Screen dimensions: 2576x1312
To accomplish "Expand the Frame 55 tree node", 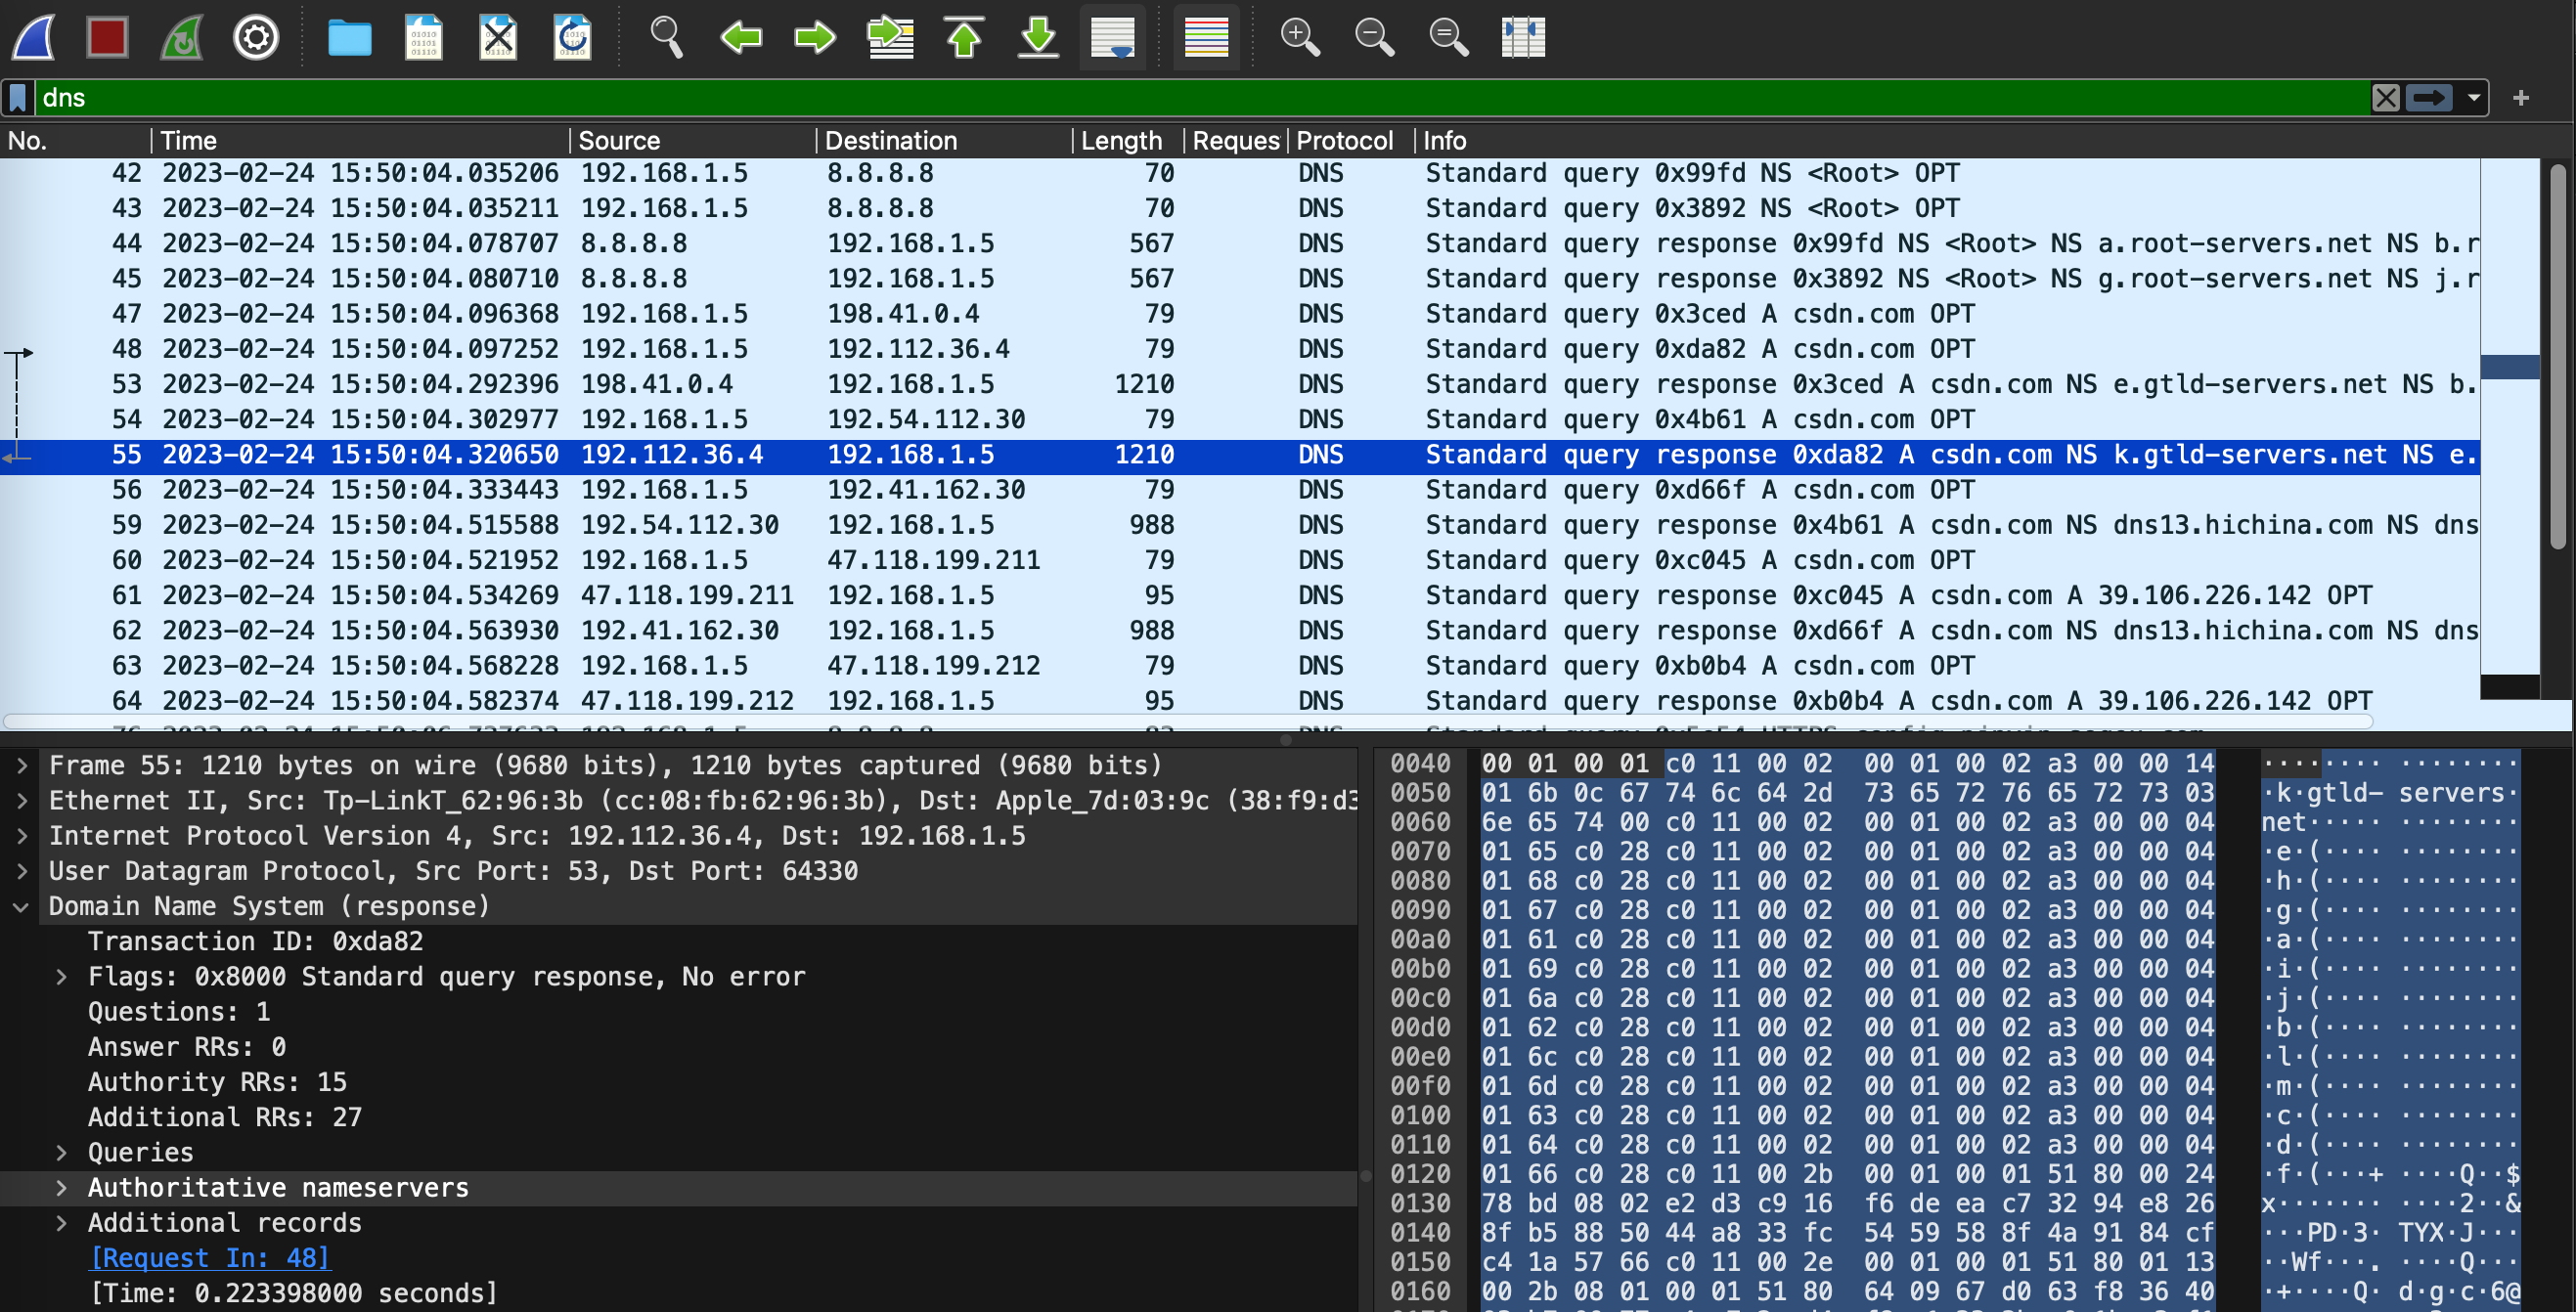I will (22, 766).
